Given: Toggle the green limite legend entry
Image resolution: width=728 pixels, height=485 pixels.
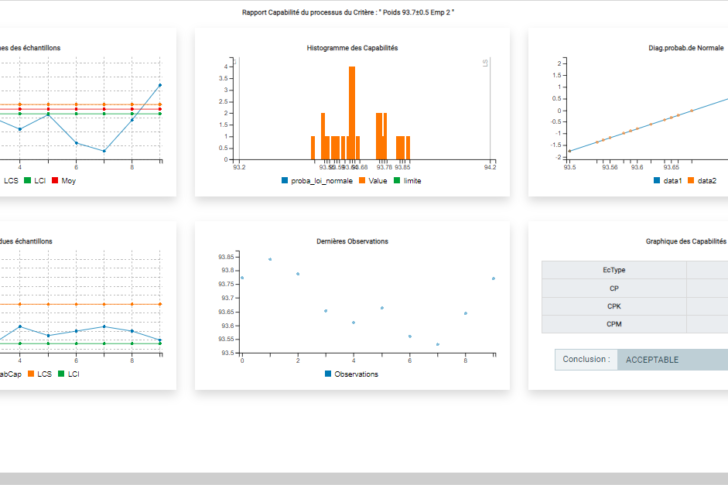Looking at the screenshot, I should (407, 181).
